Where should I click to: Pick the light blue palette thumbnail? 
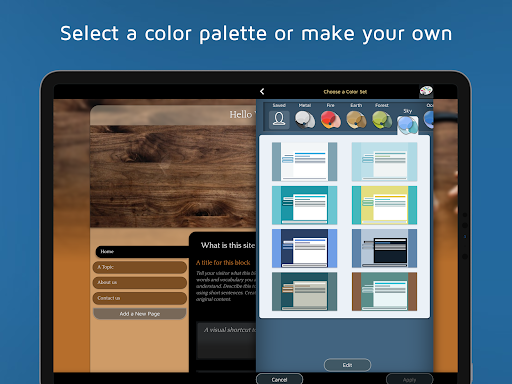click(x=384, y=162)
